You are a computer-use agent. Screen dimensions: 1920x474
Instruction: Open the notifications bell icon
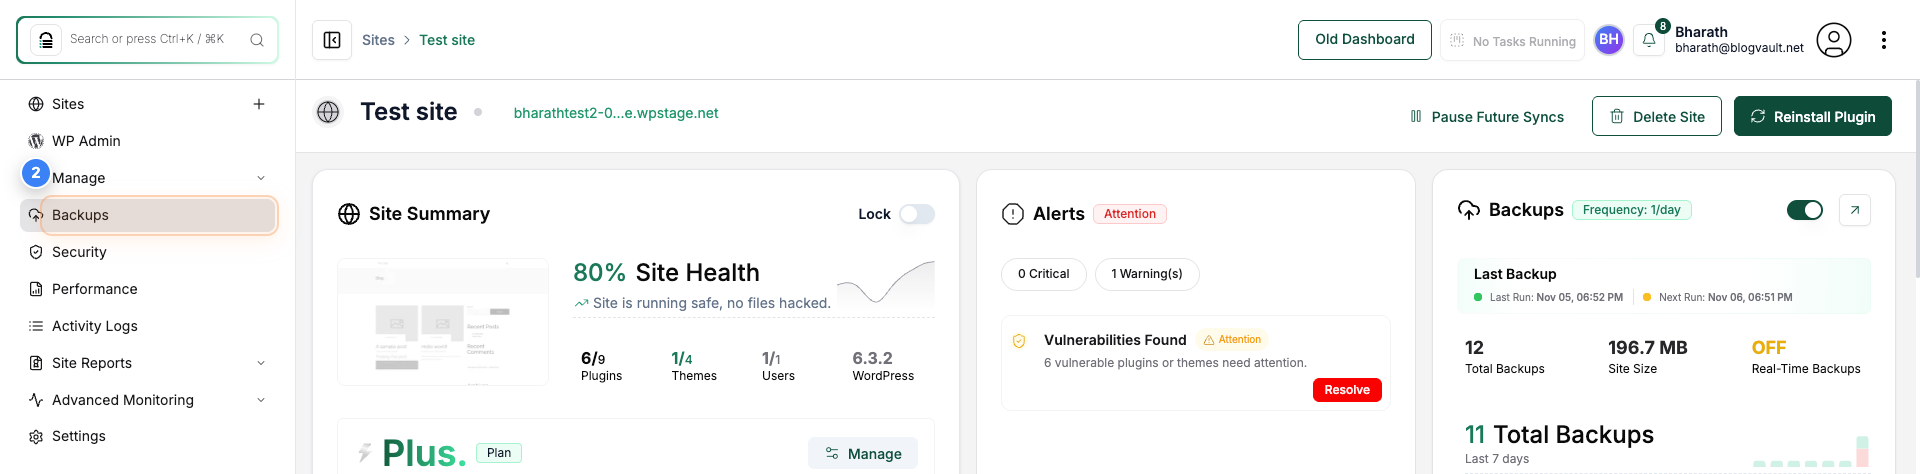coord(1649,40)
